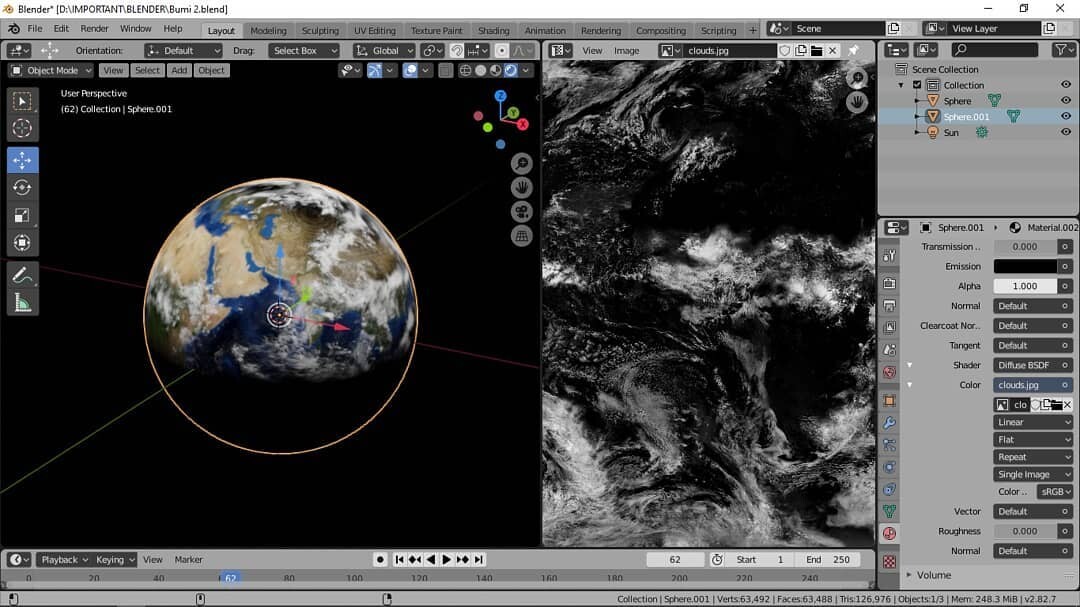Screen dimensions: 1080x607
Task: Select the Scale tool
Action: 22,215
